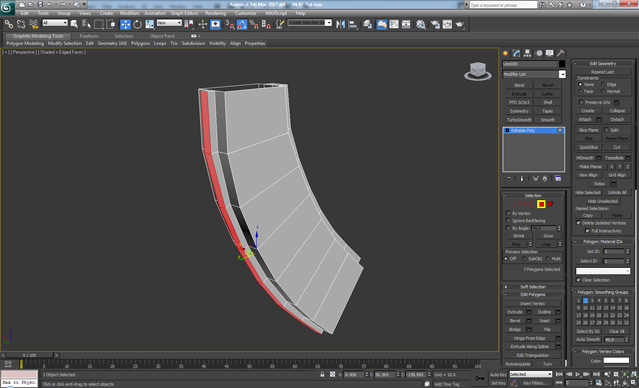
Task: Open the Material Editor icon
Action: tap(421, 24)
